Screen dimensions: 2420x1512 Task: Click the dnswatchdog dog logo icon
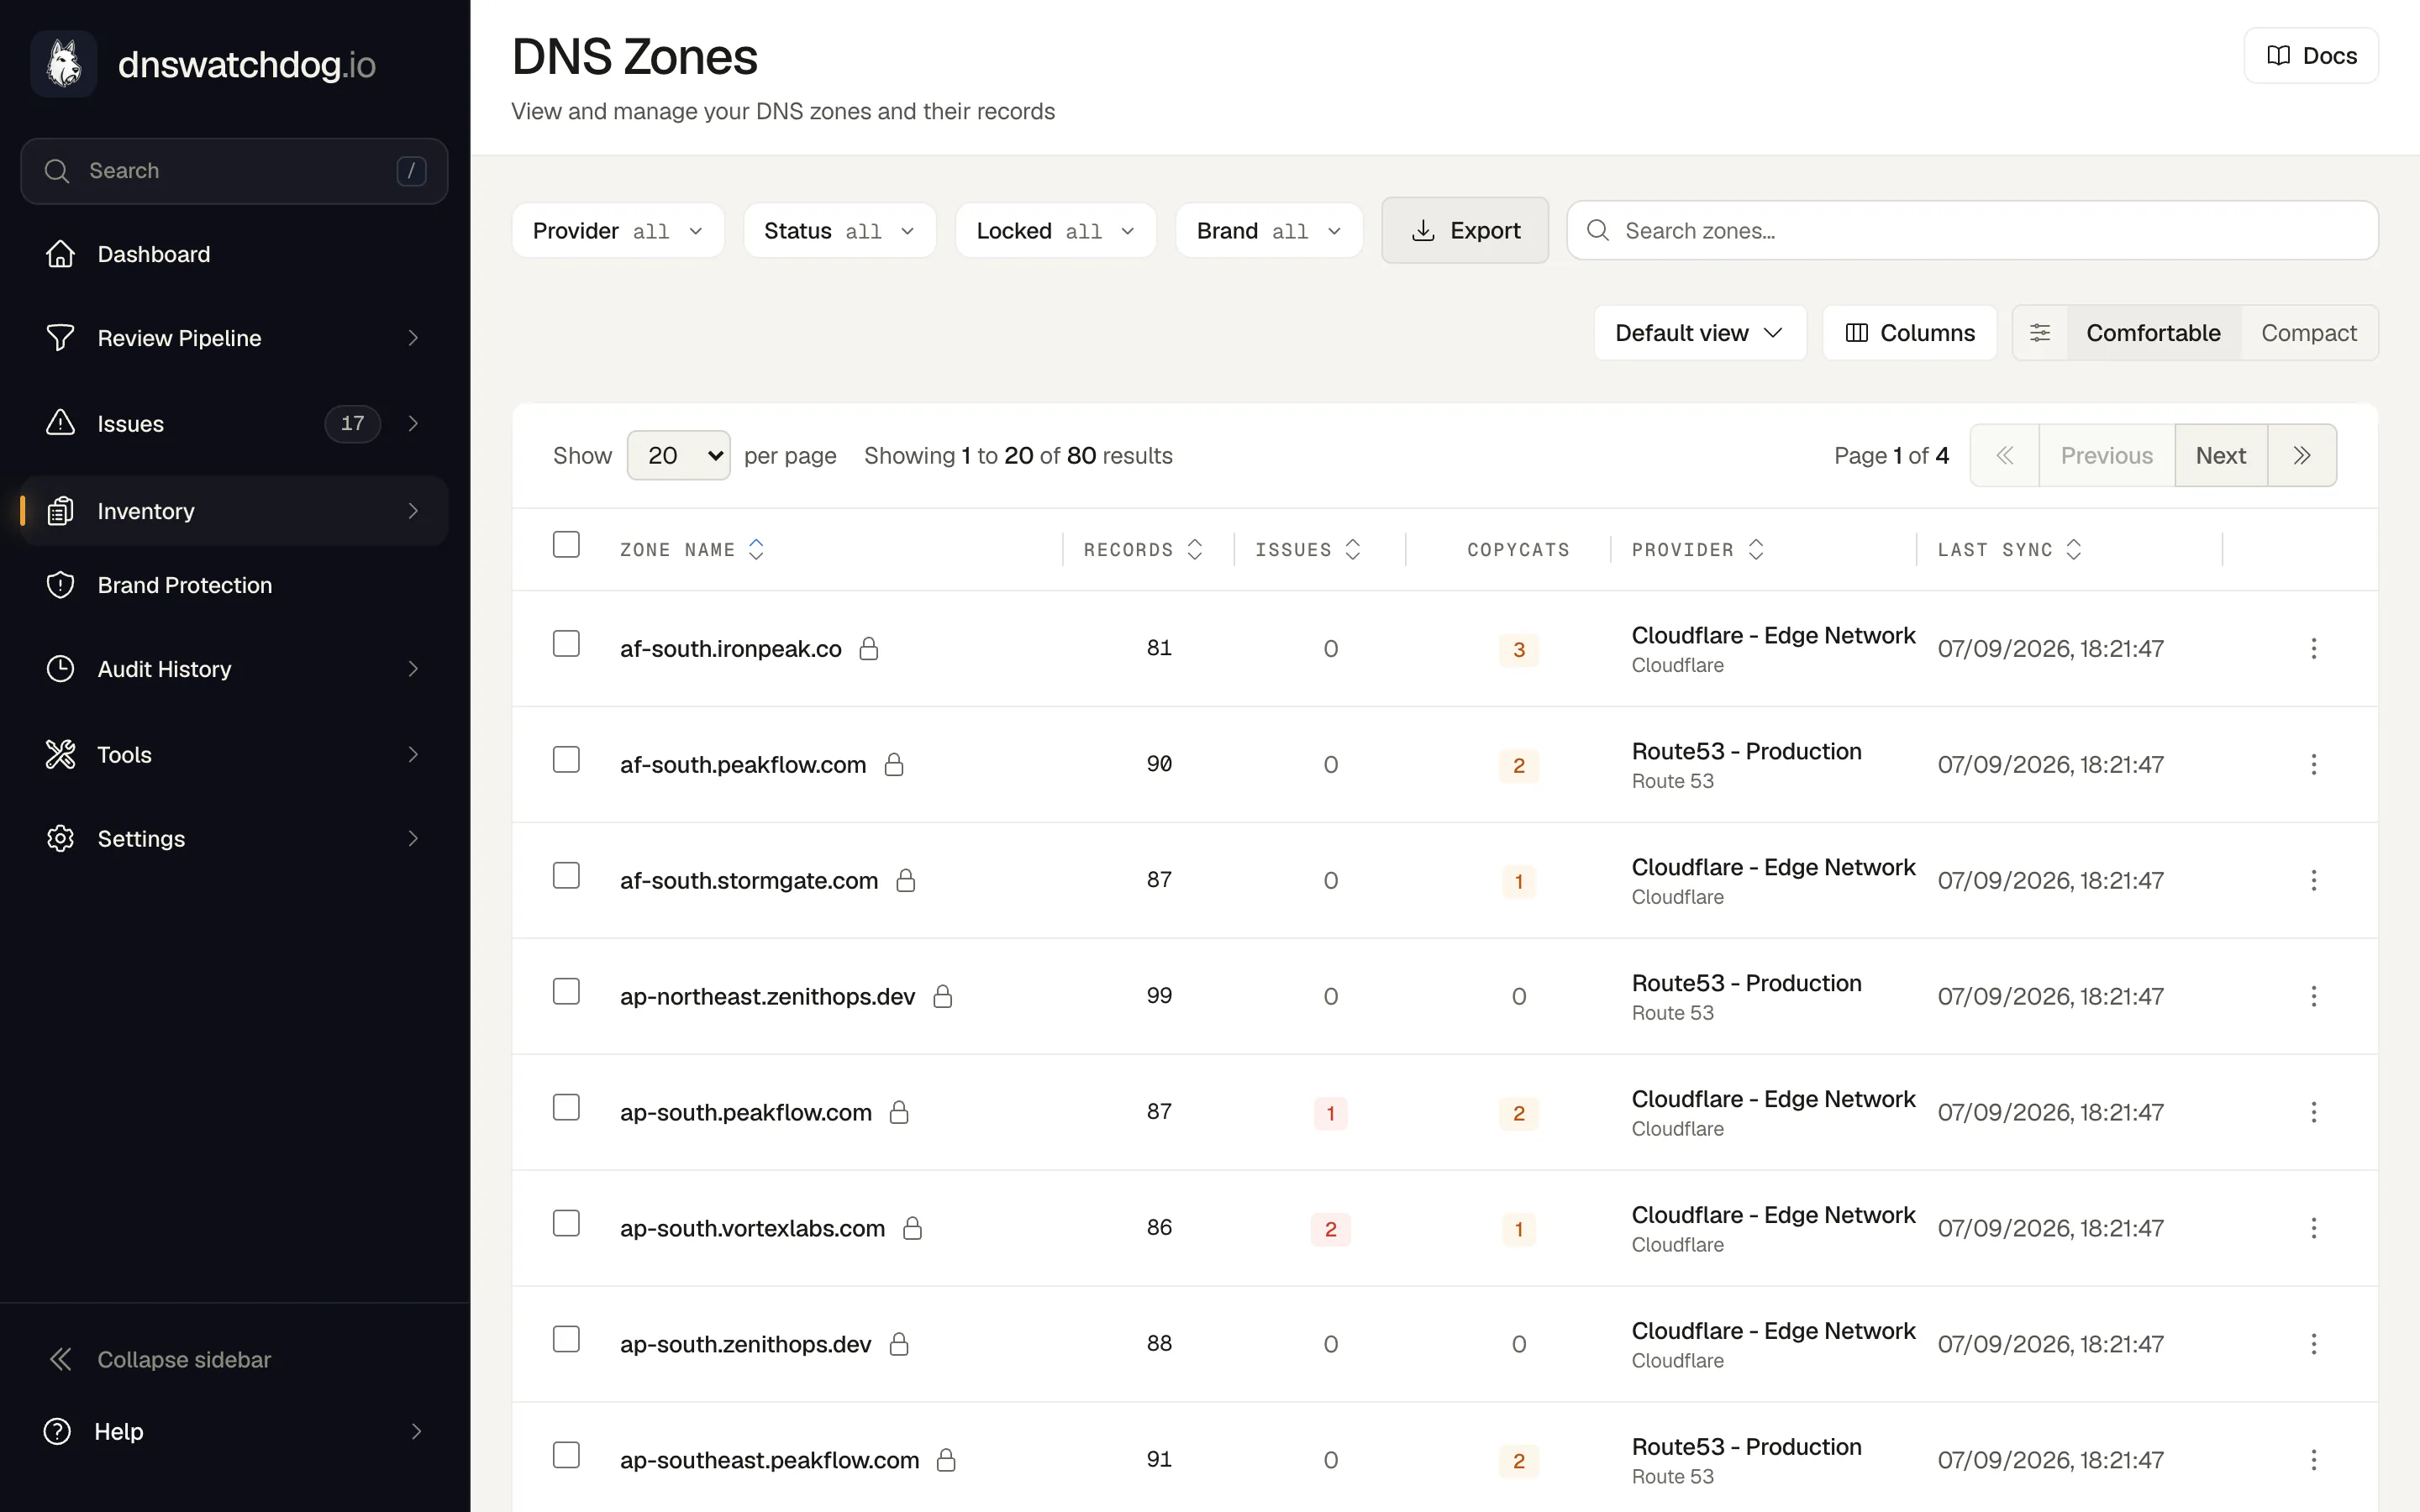(x=64, y=64)
